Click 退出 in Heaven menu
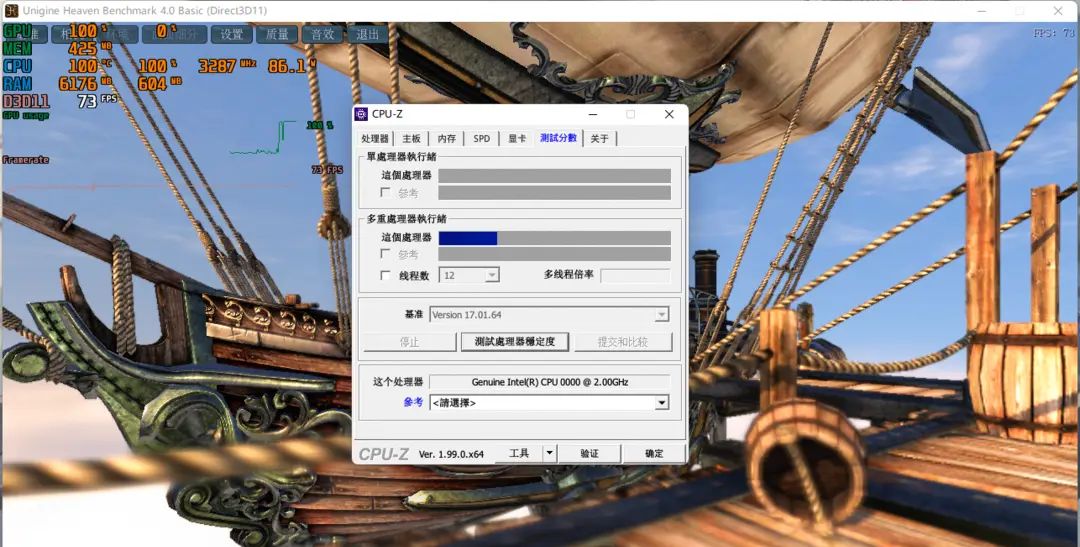 pos(367,34)
